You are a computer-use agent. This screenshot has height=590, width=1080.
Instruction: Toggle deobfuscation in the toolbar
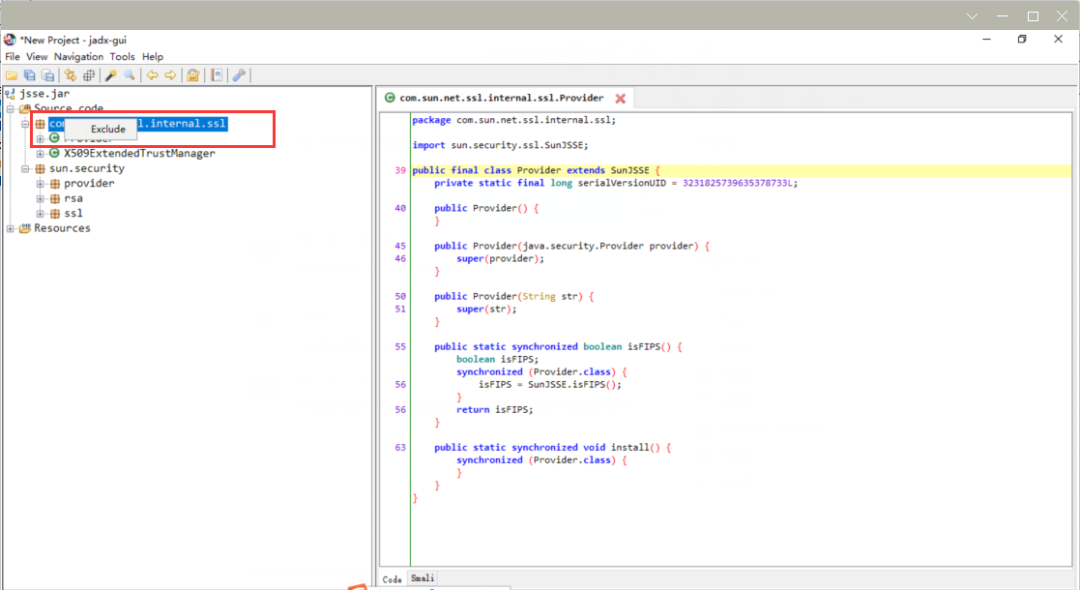click(x=193, y=75)
